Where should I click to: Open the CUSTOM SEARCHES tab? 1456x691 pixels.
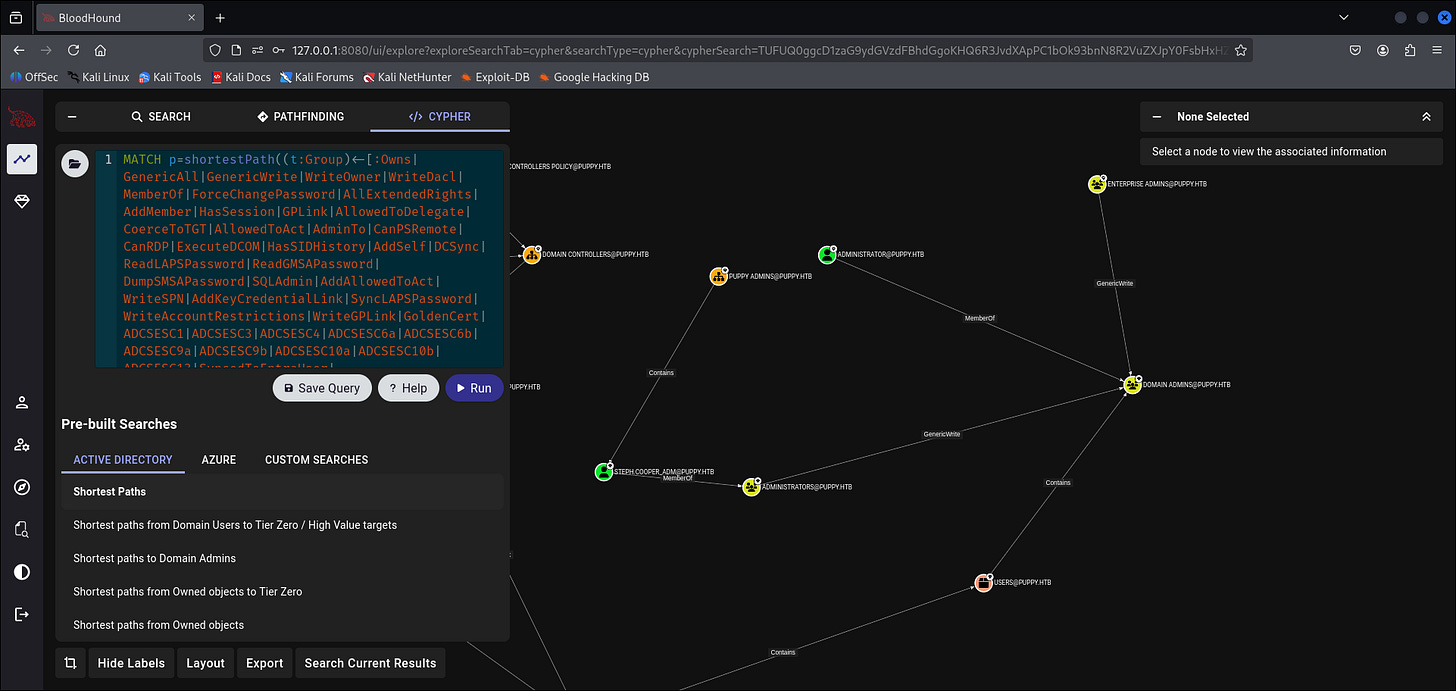click(317, 460)
